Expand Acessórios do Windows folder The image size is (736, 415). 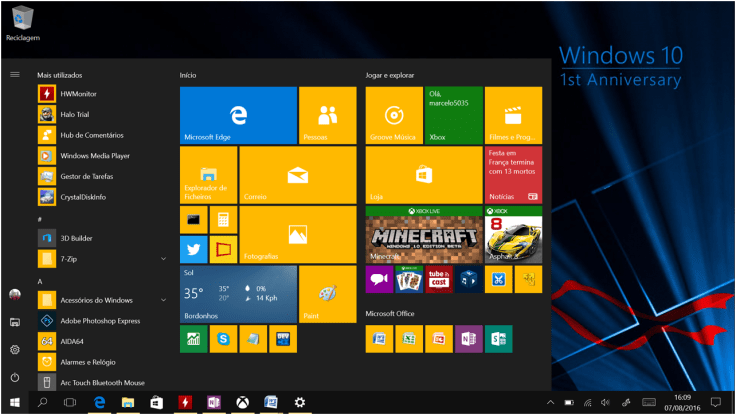click(163, 300)
